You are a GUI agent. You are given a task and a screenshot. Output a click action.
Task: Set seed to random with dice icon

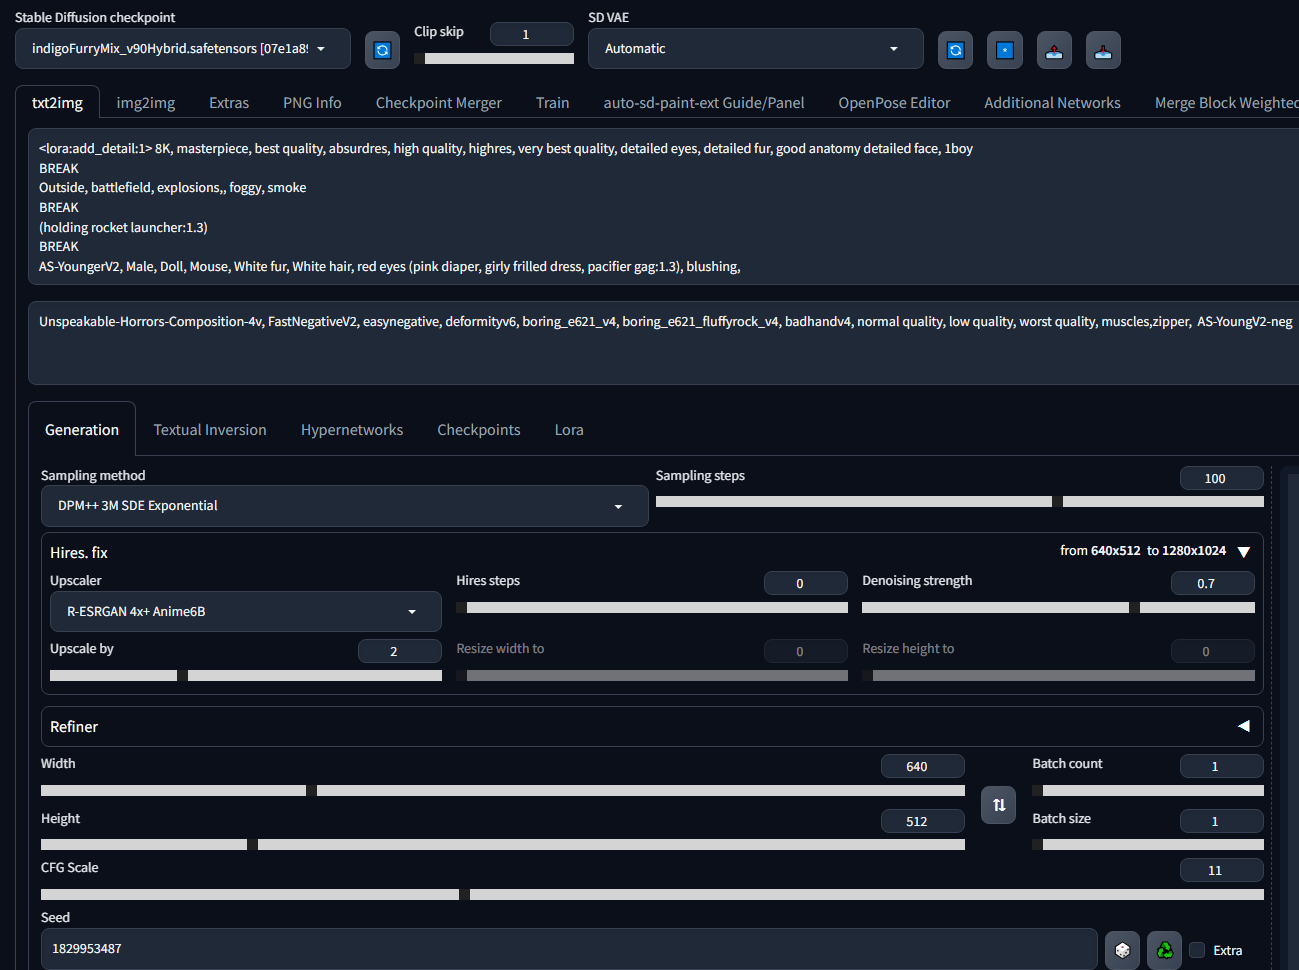pyautogui.click(x=1122, y=950)
